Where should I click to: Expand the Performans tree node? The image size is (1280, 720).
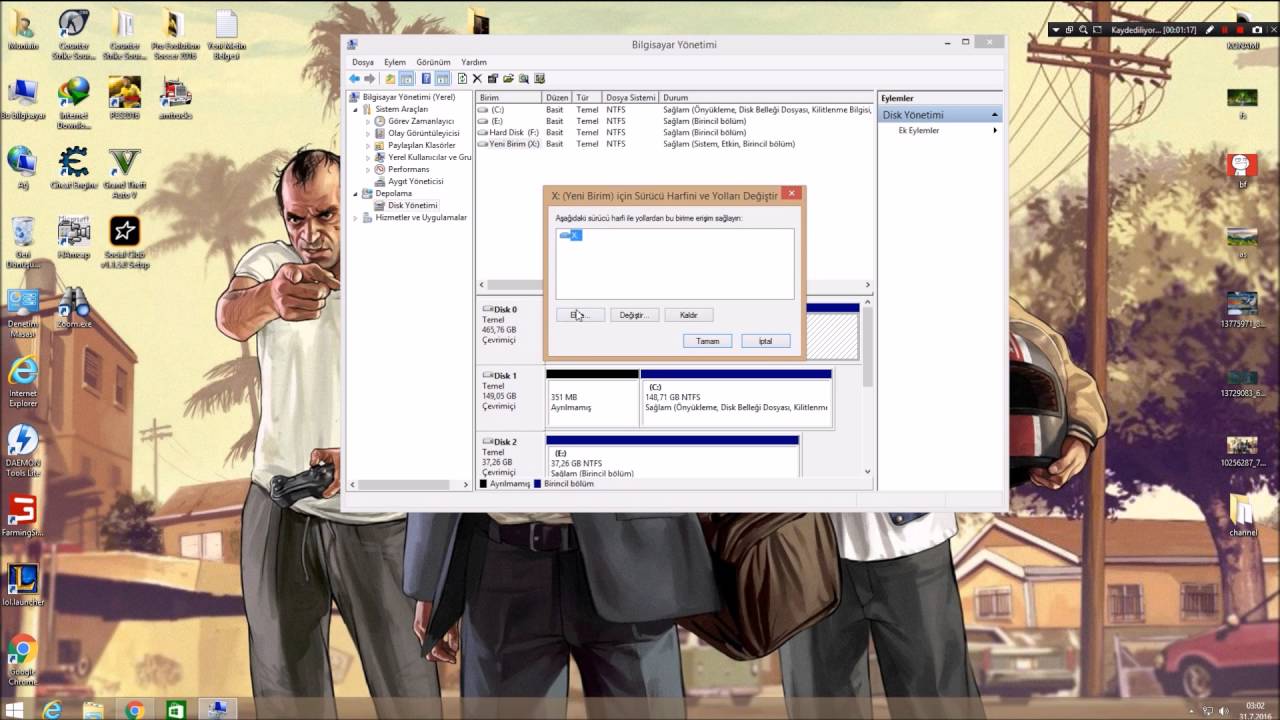point(367,169)
